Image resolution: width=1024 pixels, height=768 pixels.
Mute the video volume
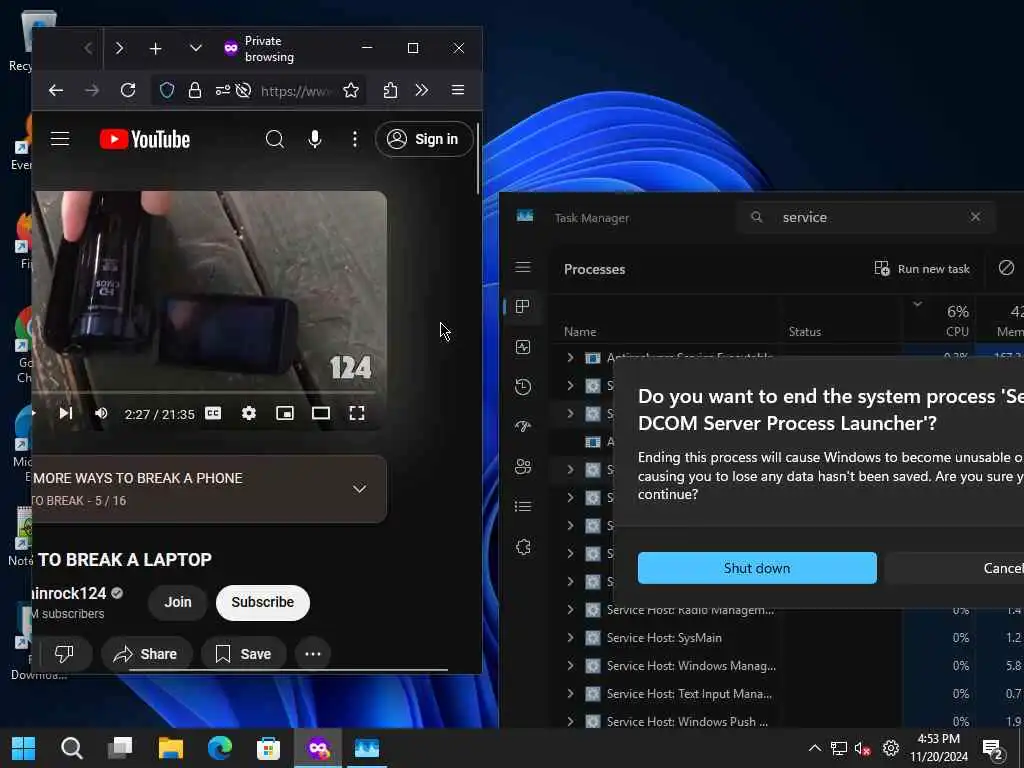[x=101, y=413]
